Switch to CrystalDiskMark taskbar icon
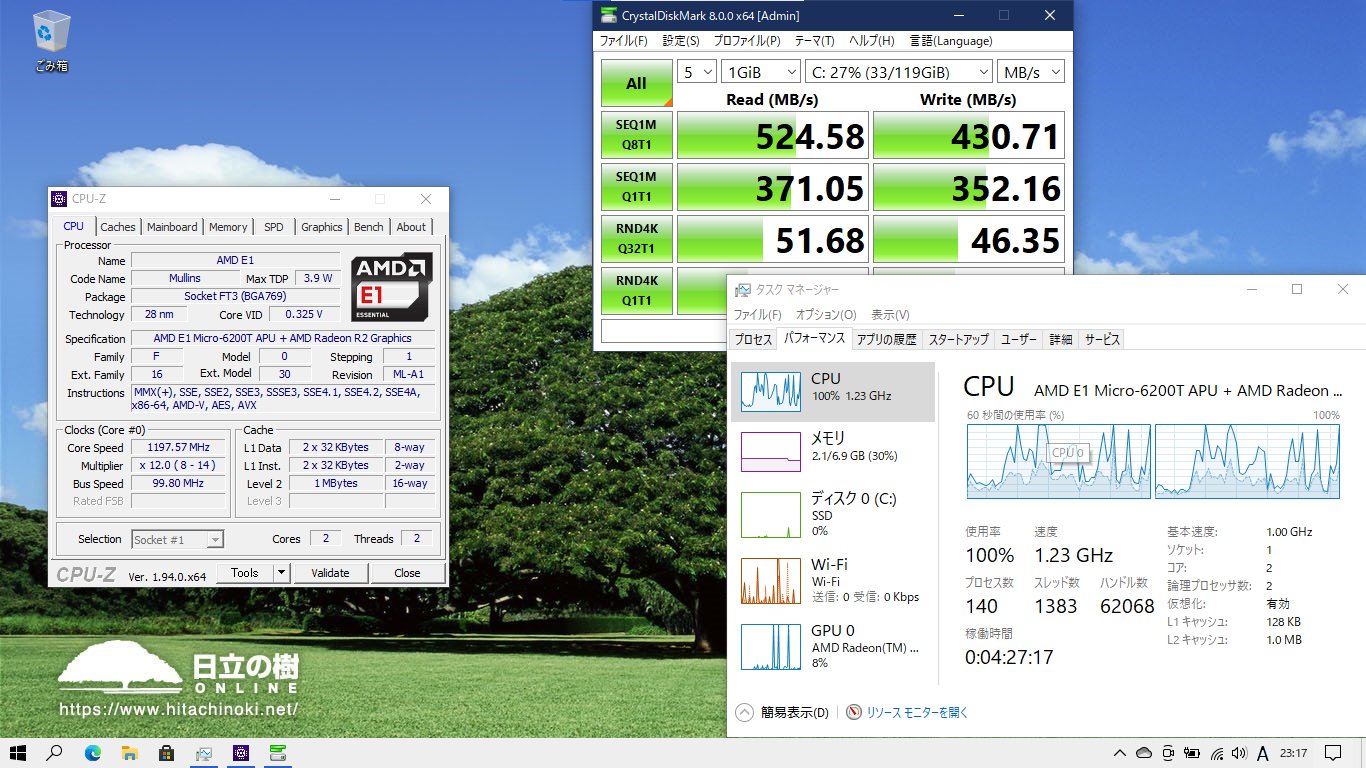1366x768 pixels. [x=277, y=753]
